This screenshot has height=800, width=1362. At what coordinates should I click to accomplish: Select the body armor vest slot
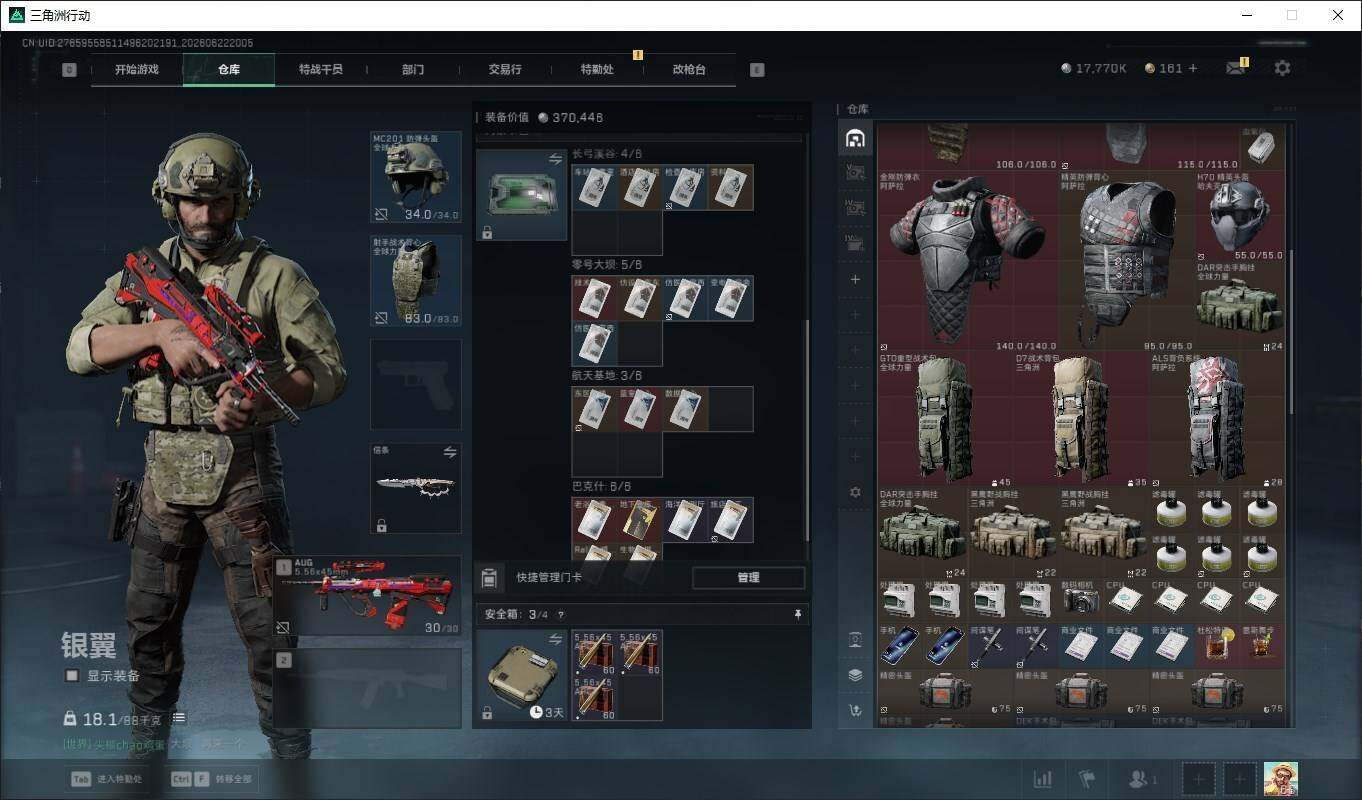(x=416, y=281)
